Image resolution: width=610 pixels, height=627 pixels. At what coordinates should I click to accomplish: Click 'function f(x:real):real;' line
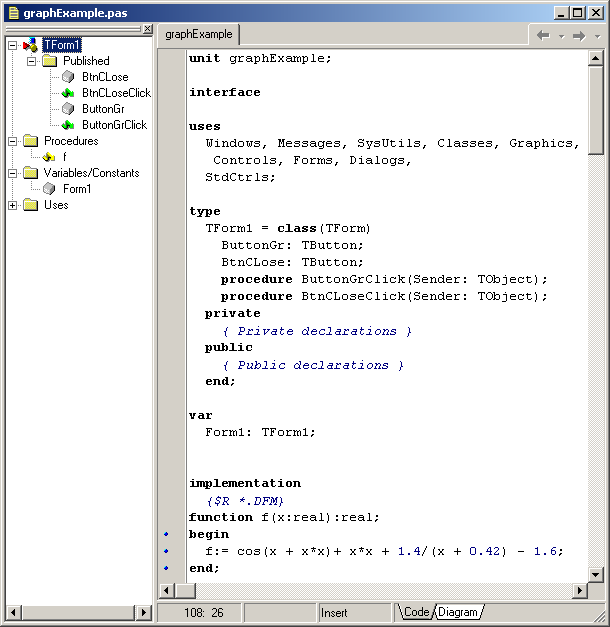click(284, 517)
